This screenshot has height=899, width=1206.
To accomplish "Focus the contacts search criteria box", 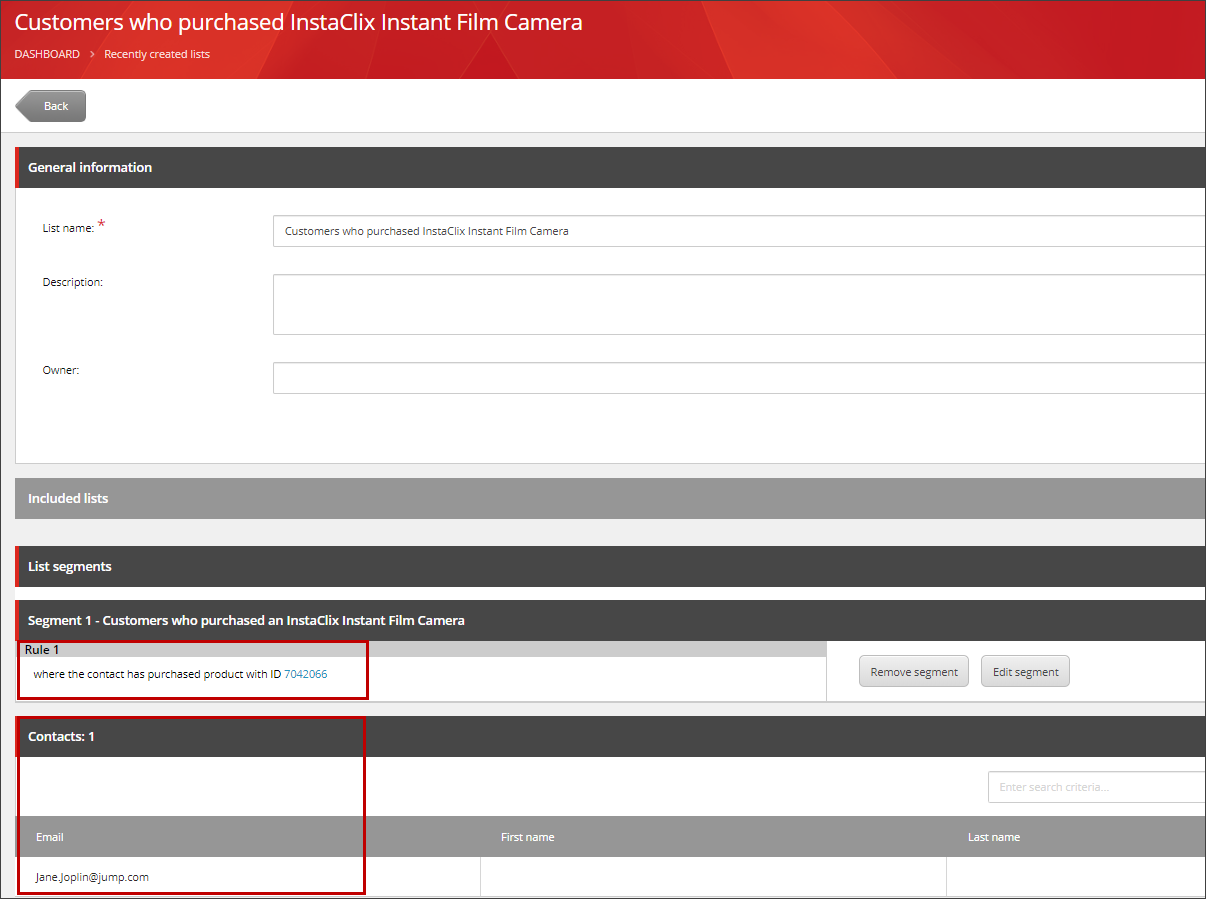I will 1097,787.
